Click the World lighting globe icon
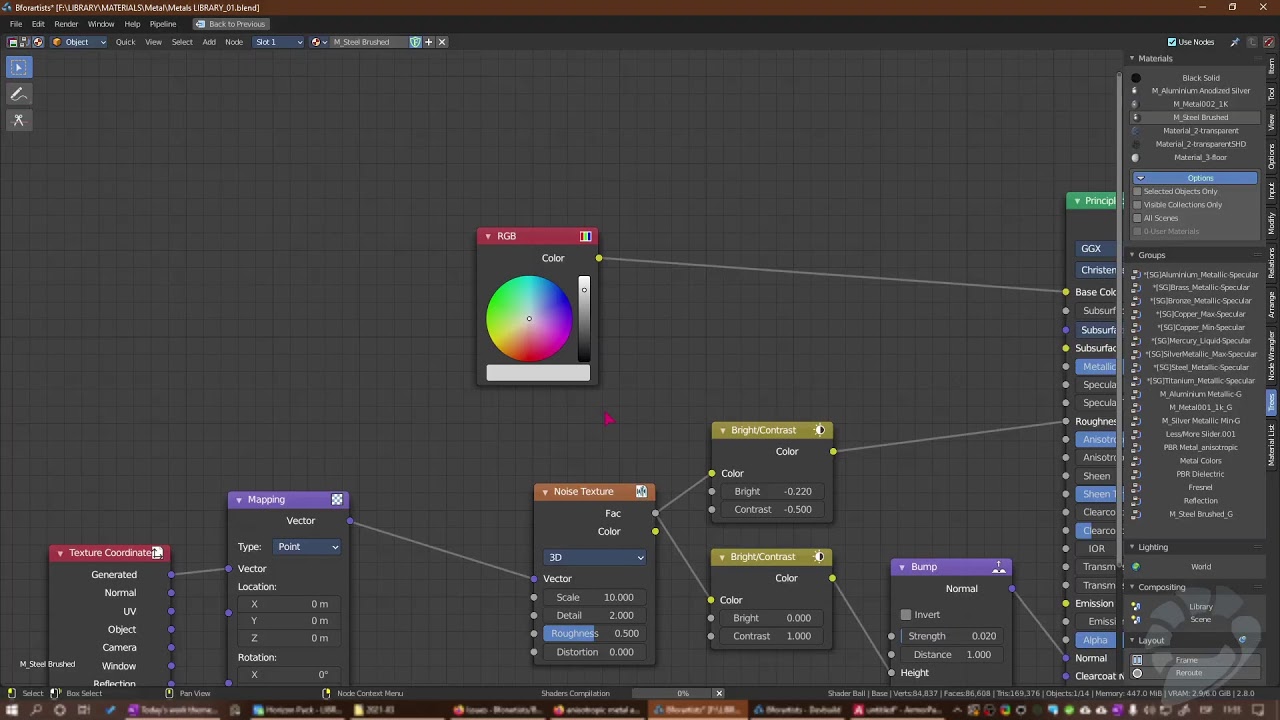Image resolution: width=1280 pixels, height=720 pixels. pos(1135,567)
